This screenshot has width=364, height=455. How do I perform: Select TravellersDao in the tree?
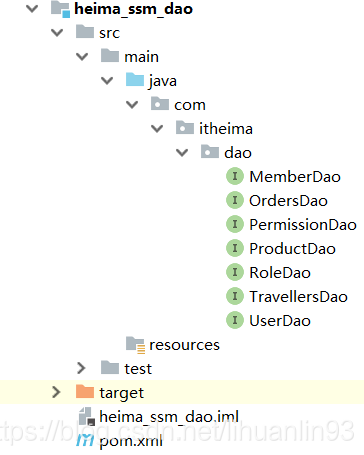click(x=298, y=297)
